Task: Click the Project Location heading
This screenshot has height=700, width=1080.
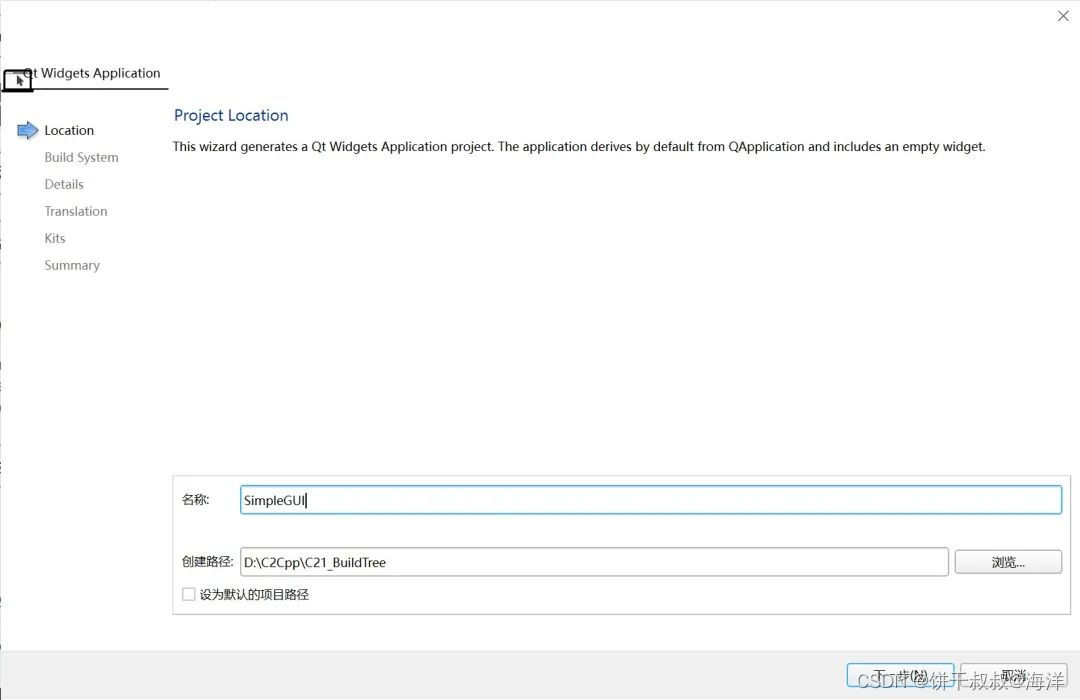Action: point(231,115)
